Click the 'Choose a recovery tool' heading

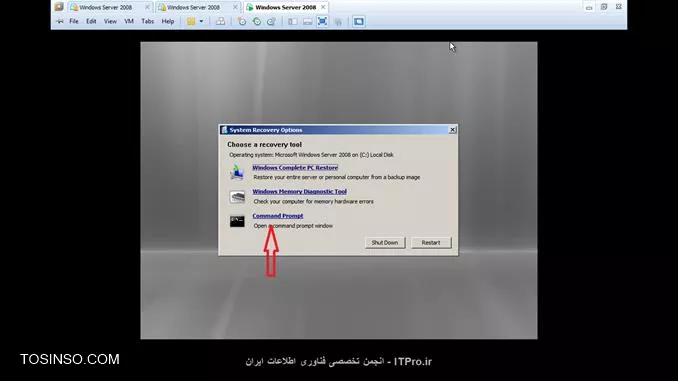click(x=265, y=144)
